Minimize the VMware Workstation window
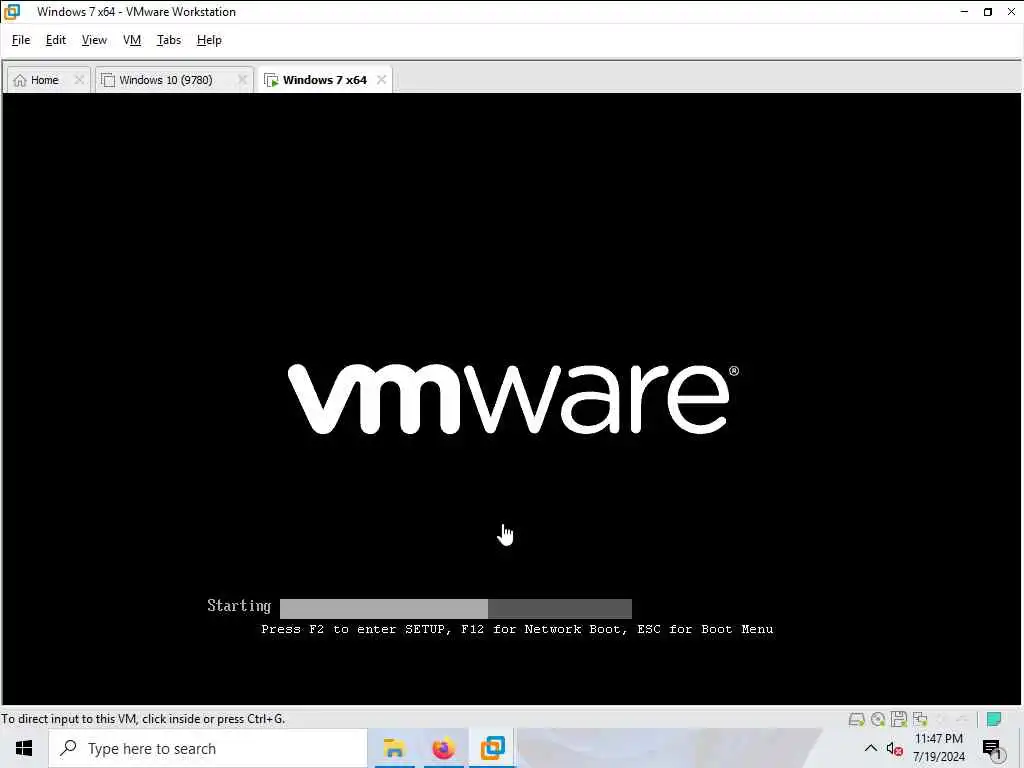The height and width of the screenshot is (768, 1024). [964, 12]
